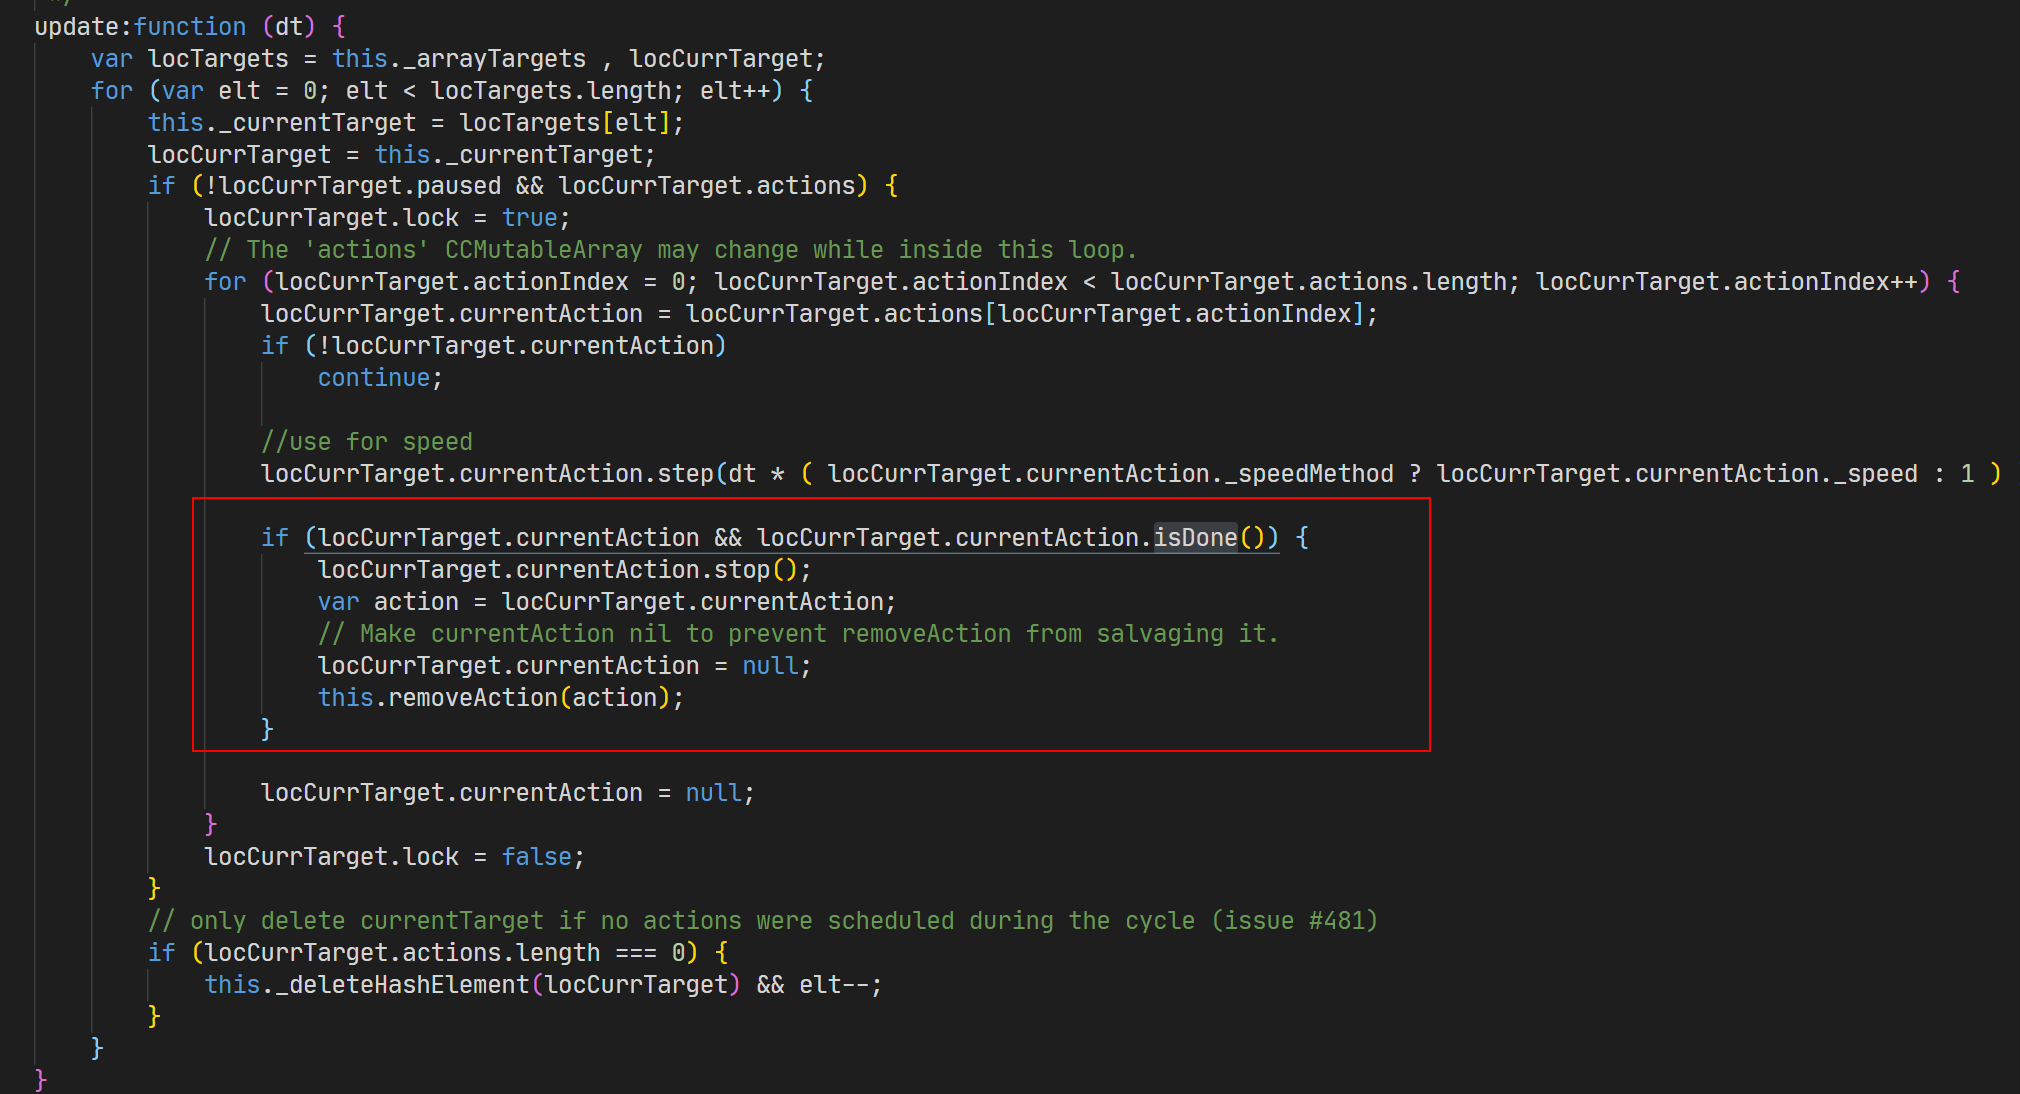Click the _speedMethod property
This screenshot has width=2020, height=1094.
pyautogui.click(x=1309, y=474)
